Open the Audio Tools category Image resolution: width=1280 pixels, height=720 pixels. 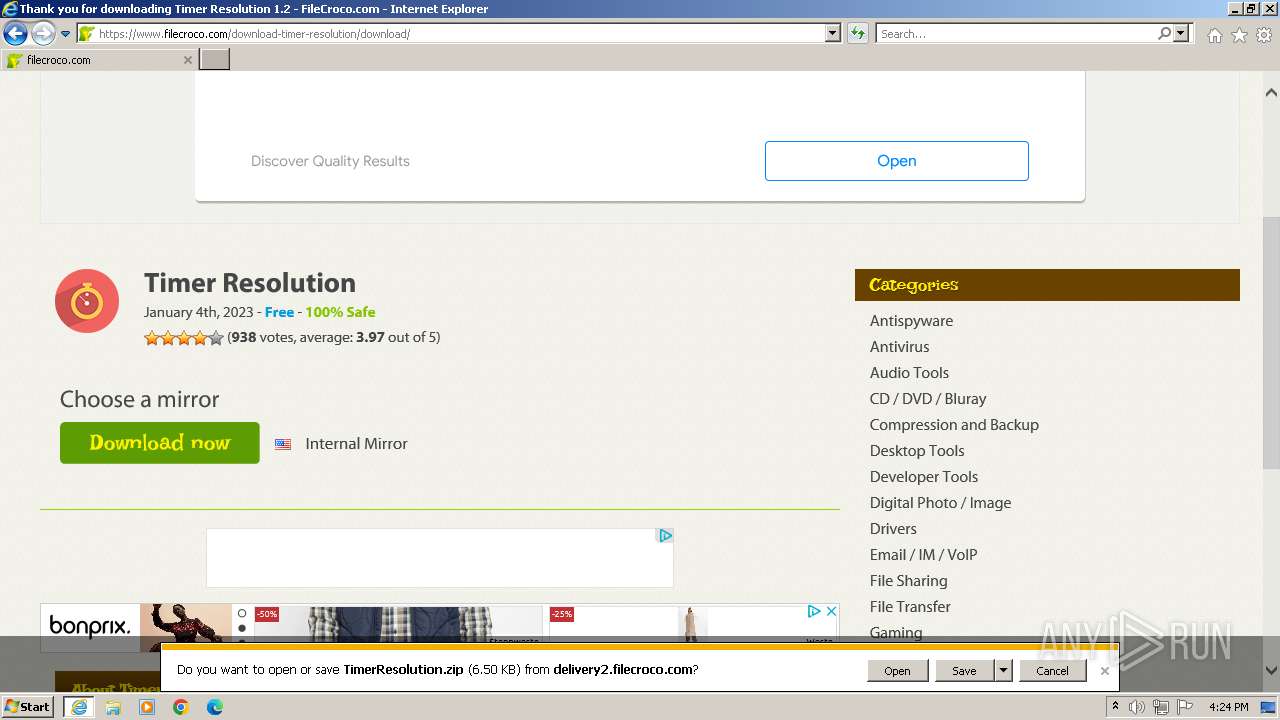click(909, 373)
